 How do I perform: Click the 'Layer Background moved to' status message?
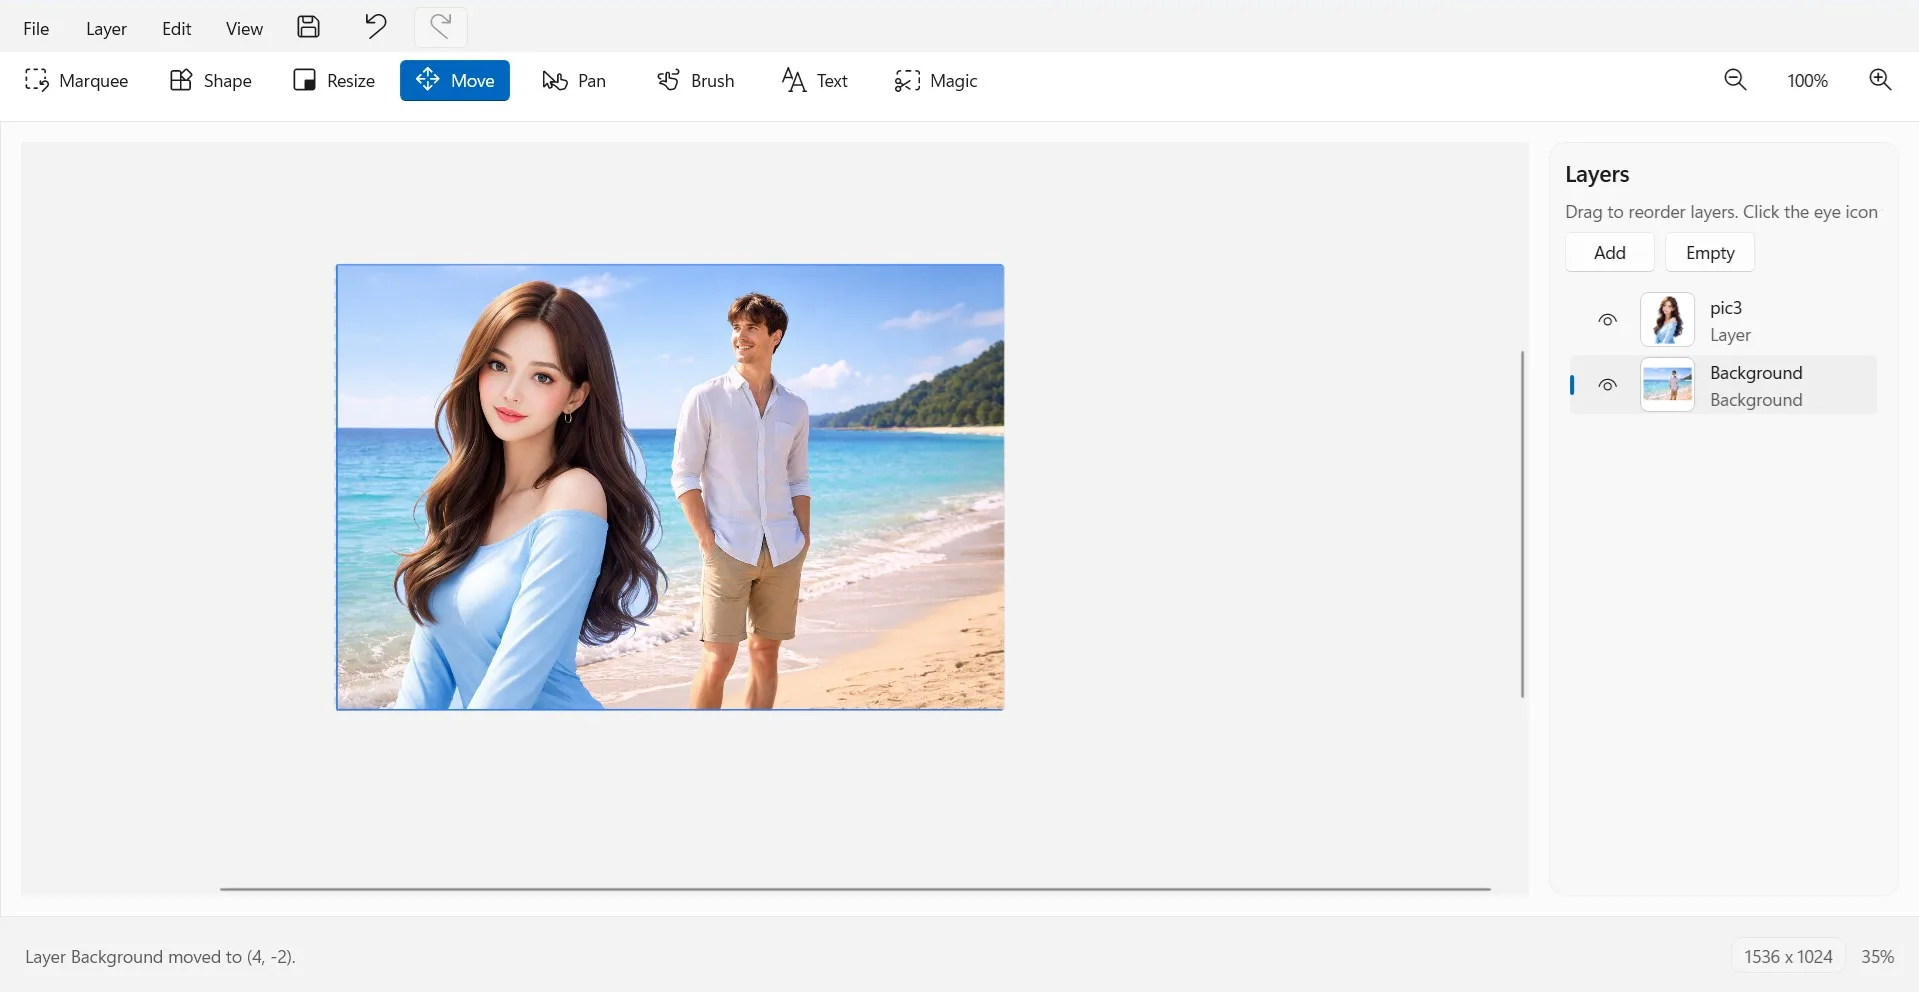click(x=160, y=957)
